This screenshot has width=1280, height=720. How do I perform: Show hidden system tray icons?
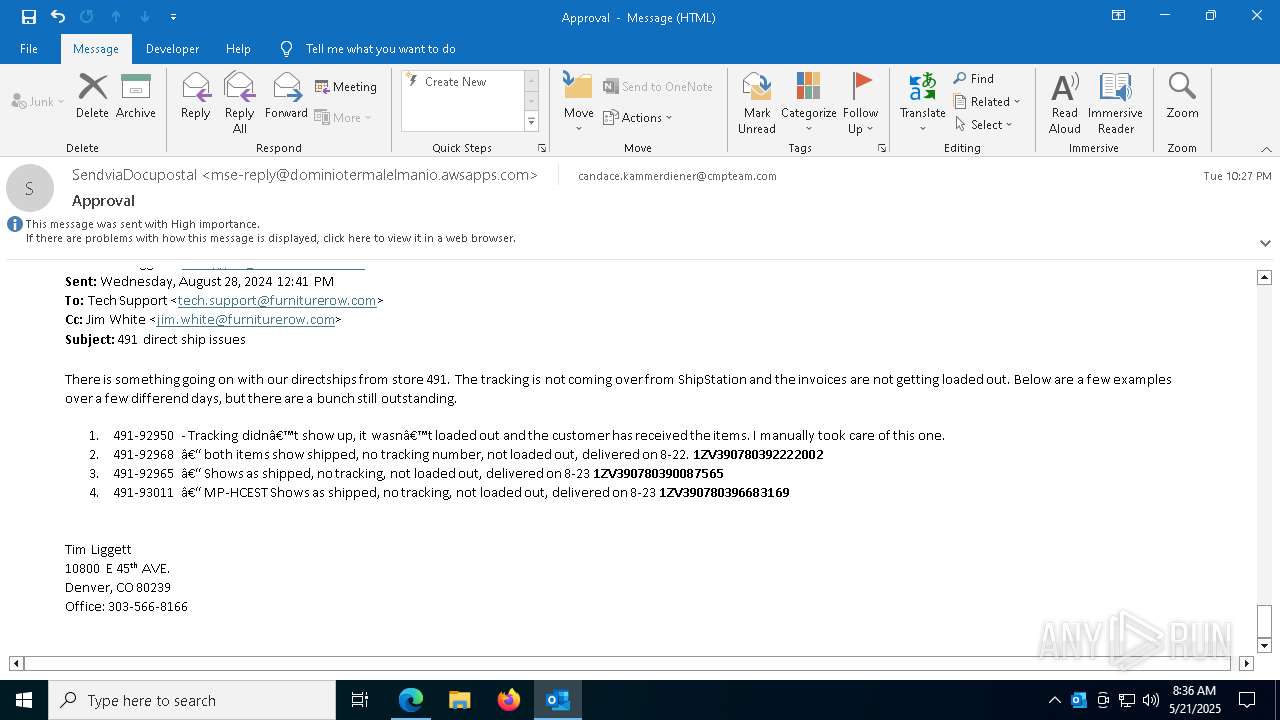[1054, 700]
